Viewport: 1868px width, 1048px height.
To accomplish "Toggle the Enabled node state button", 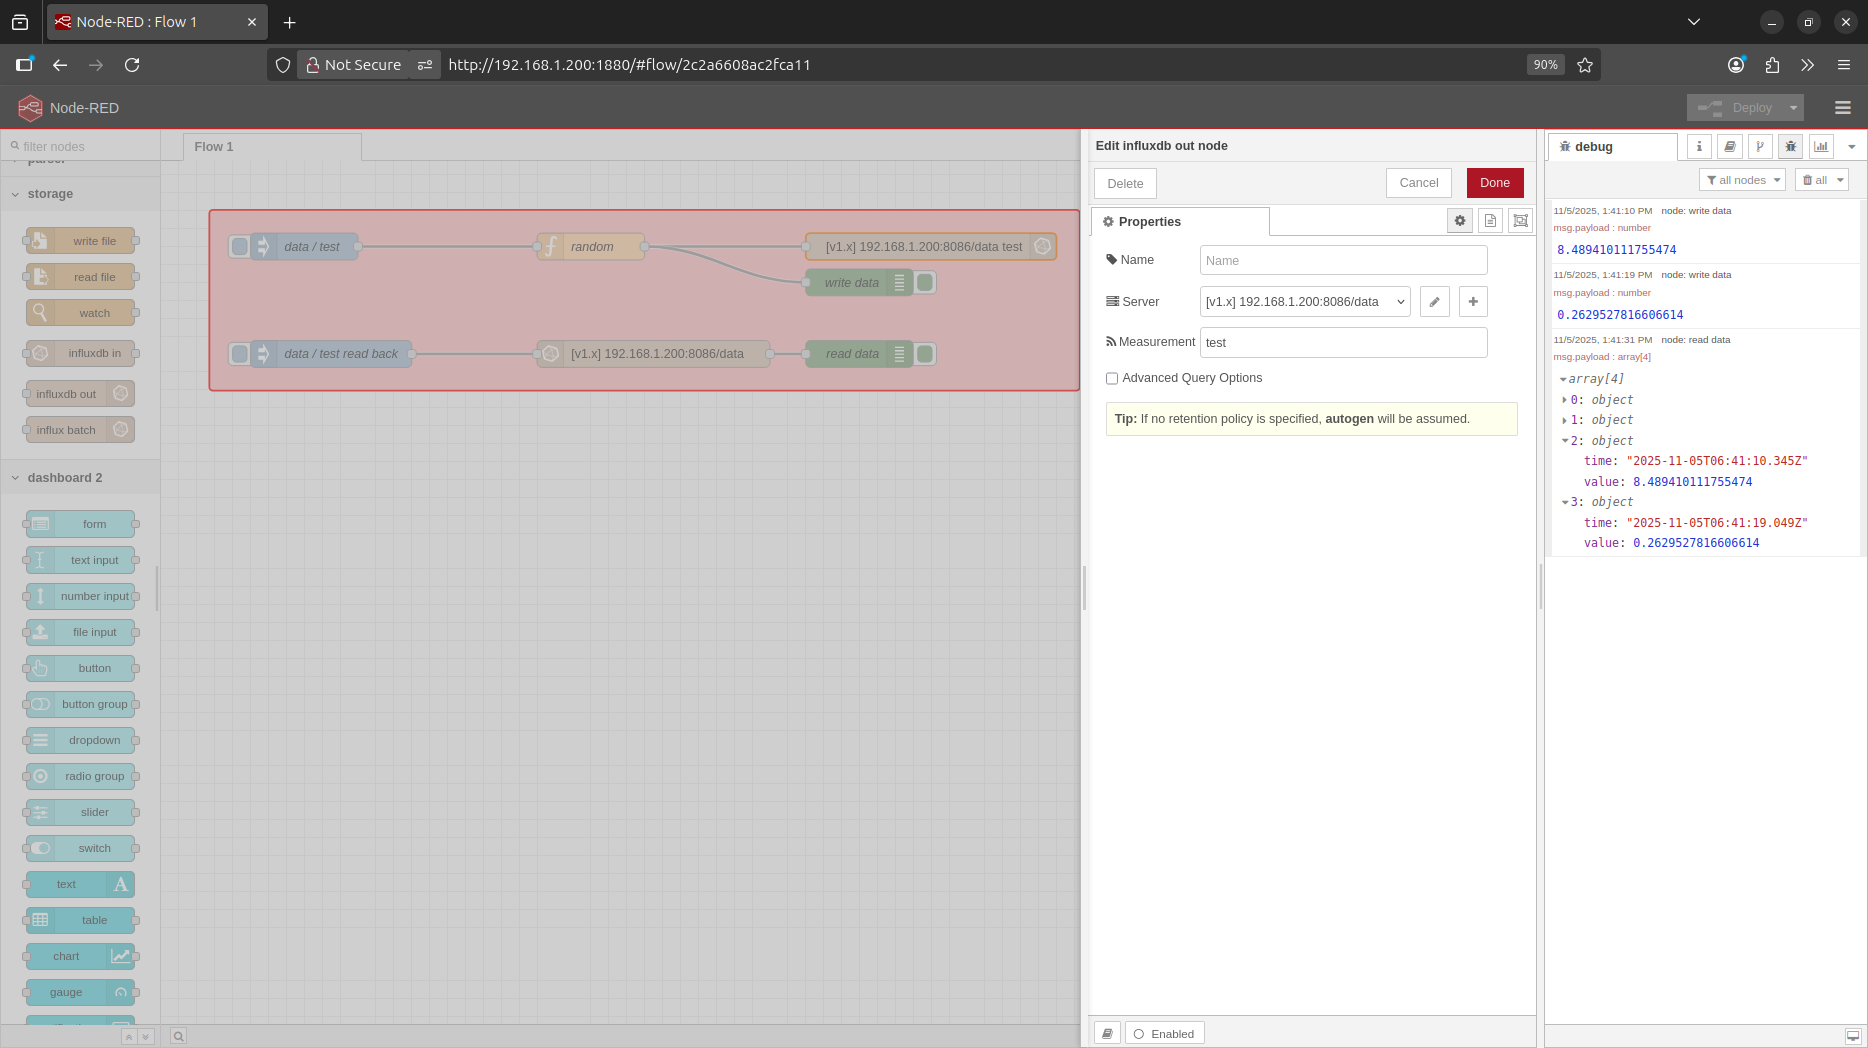I will click(x=1164, y=1033).
